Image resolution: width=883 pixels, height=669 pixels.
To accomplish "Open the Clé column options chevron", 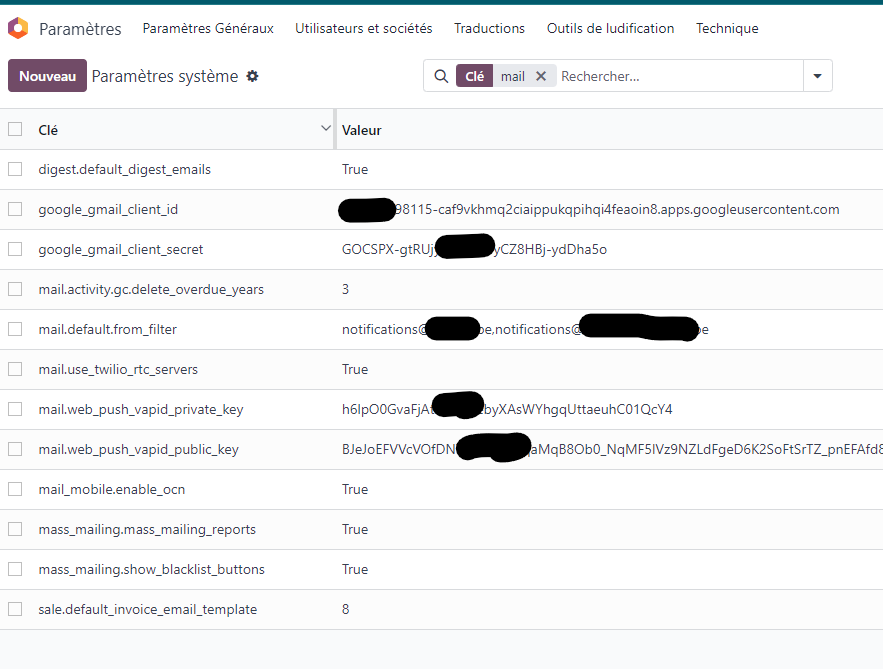I will tap(325, 129).
